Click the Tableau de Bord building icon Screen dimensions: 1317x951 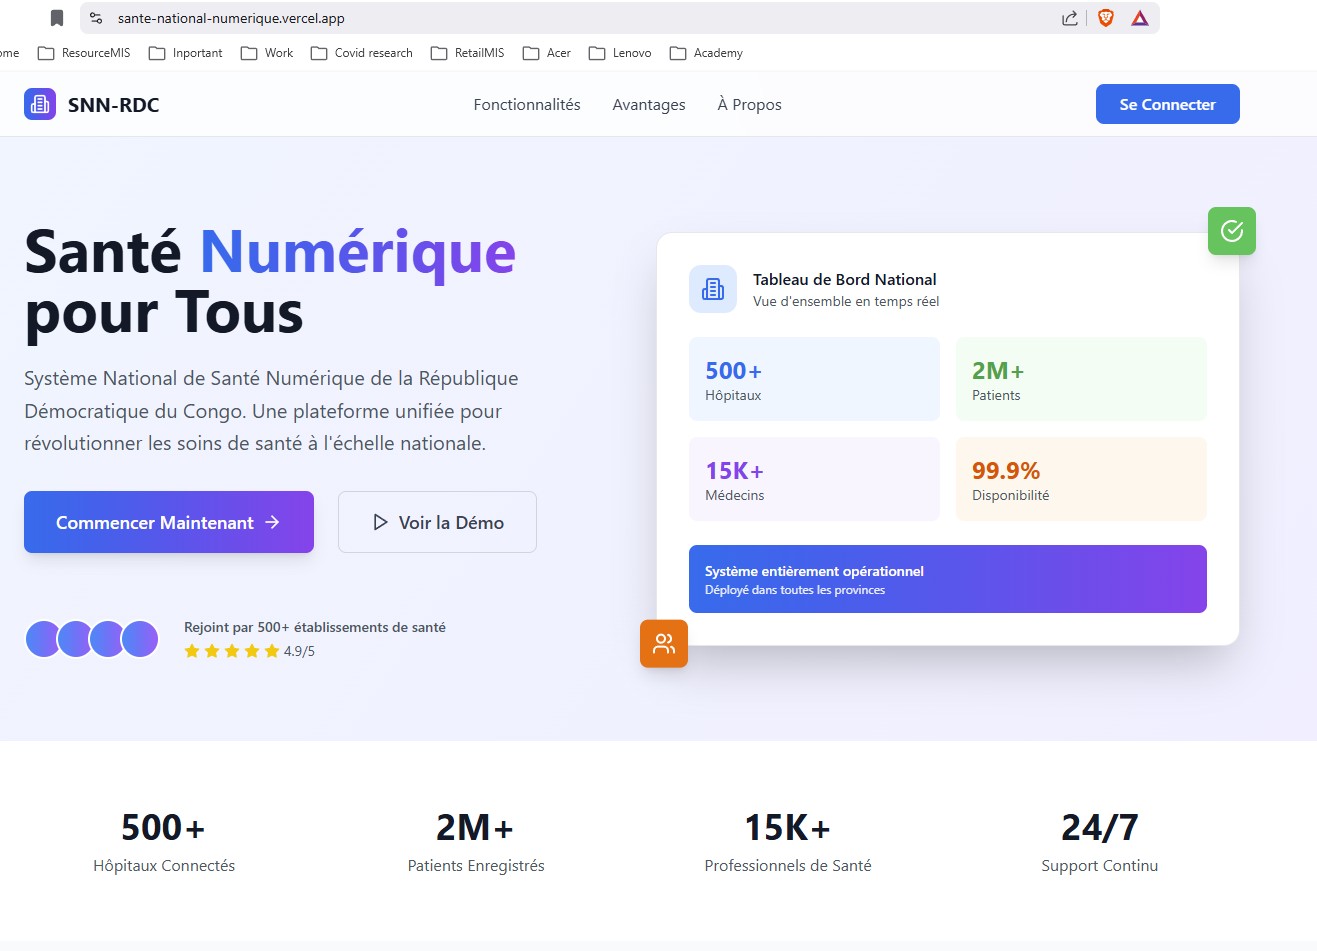click(x=713, y=289)
